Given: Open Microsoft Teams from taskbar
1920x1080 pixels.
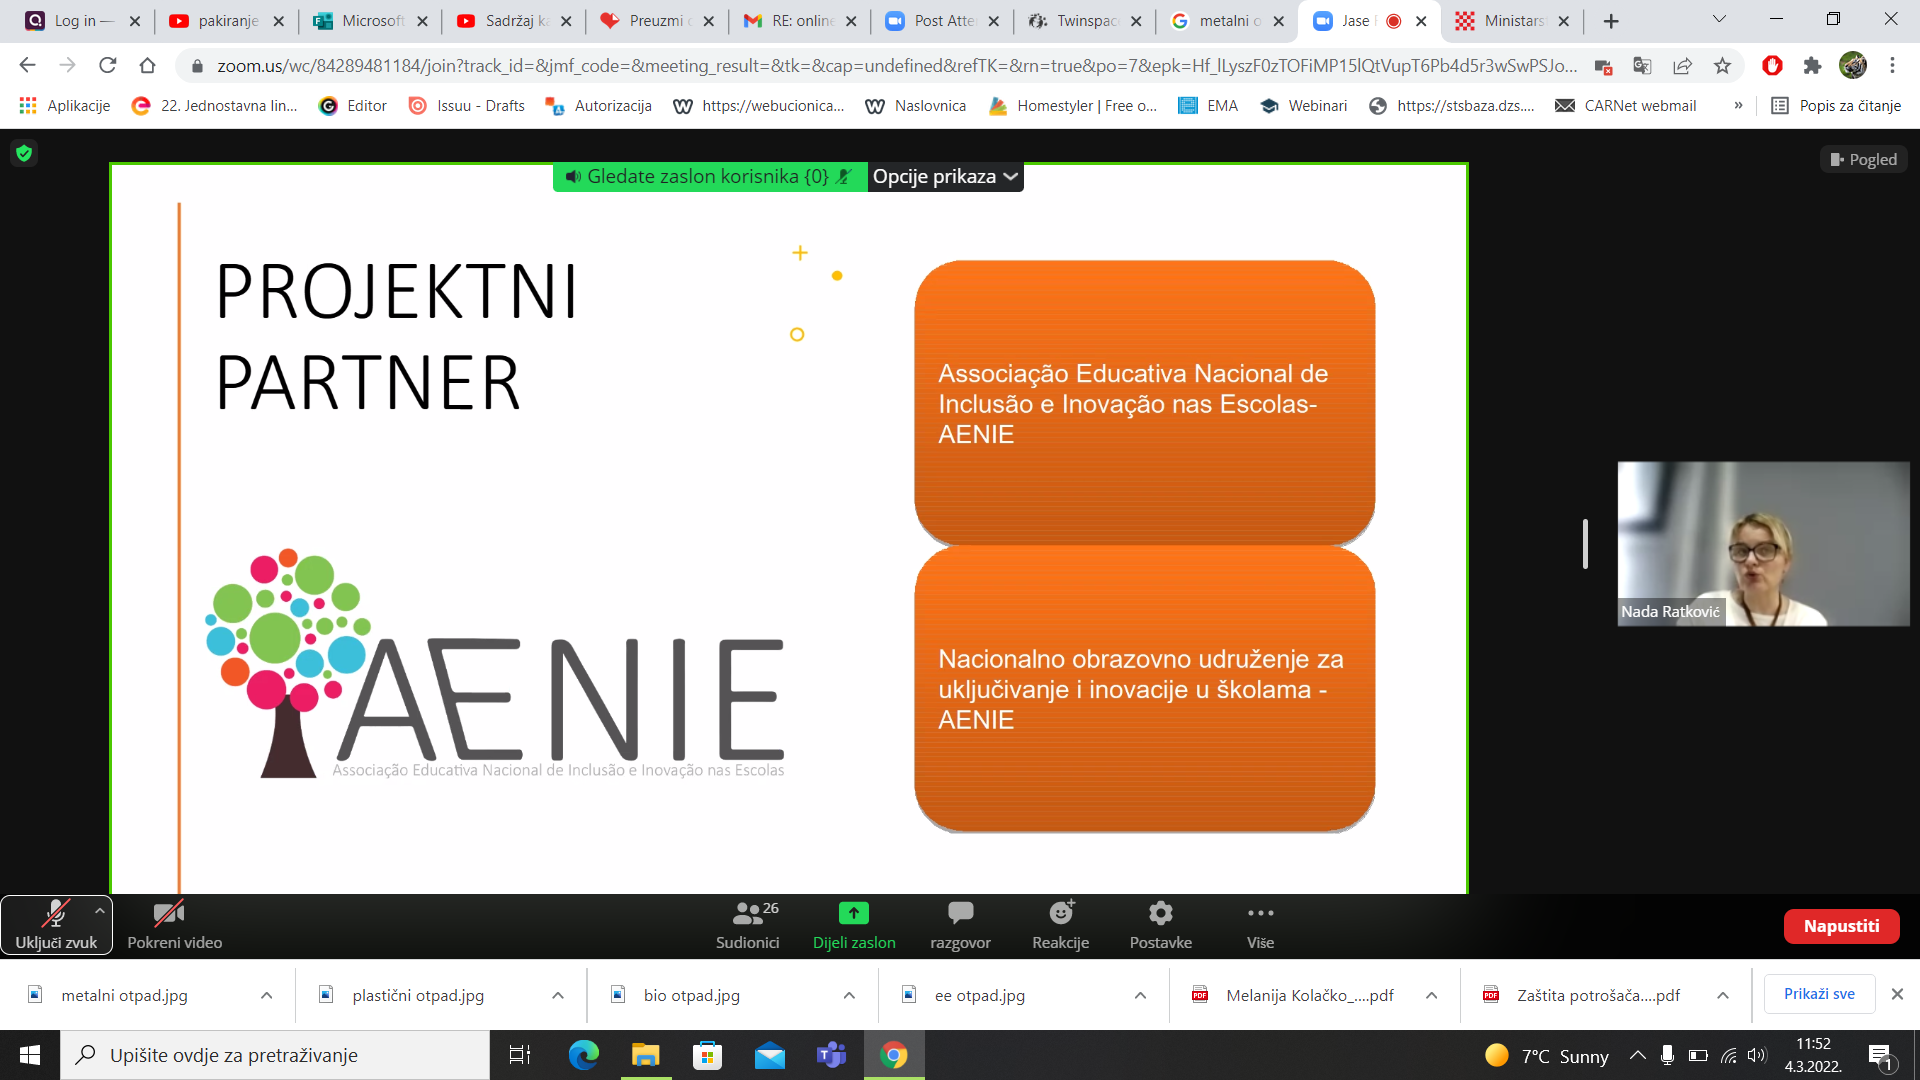Looking at the screenshot, I should [832, 1055].
